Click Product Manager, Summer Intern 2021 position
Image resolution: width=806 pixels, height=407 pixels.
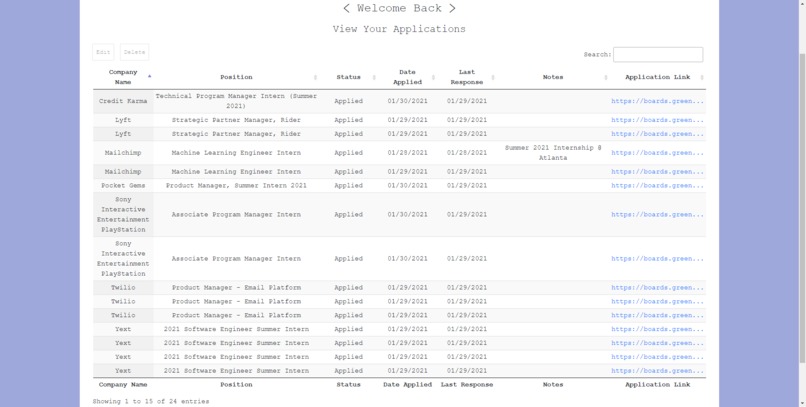point(236,186)
